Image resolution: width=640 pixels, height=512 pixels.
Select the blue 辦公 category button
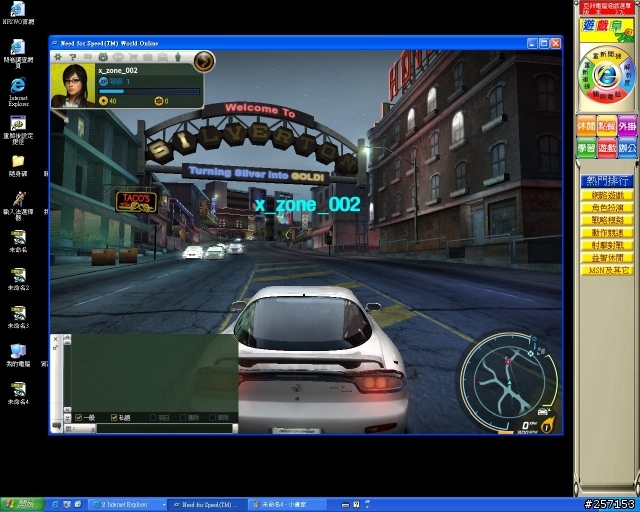click(x=627, y=148)
